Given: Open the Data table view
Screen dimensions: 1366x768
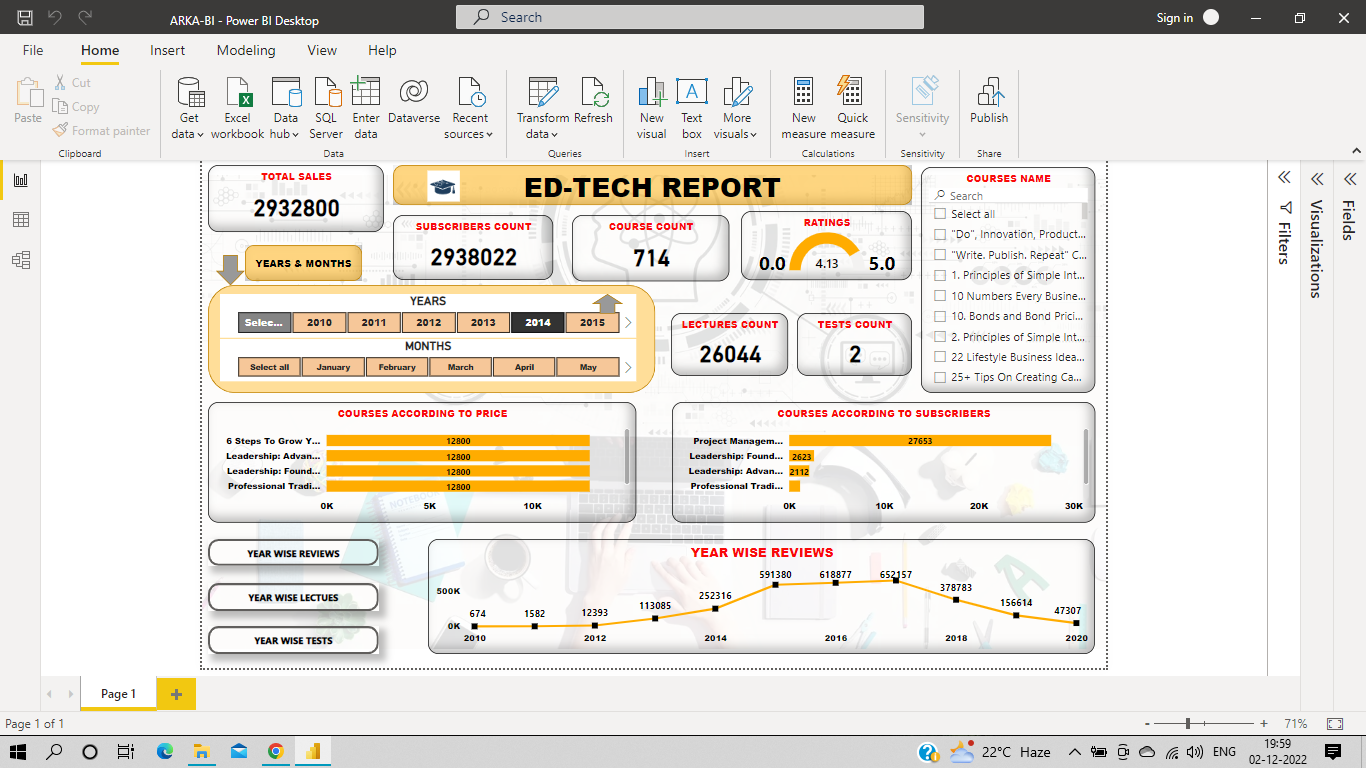Looking at the screenshot, I should tap(21, 220).
